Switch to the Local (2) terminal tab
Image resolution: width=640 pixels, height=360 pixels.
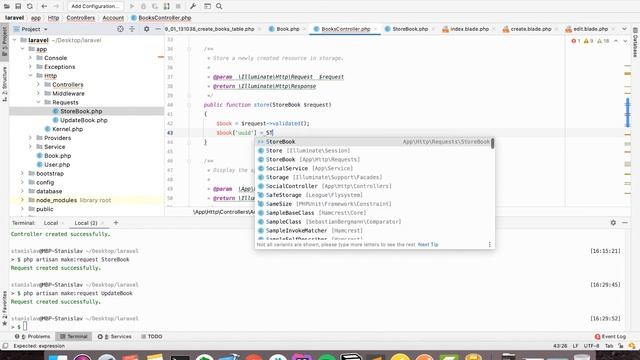click(x=86, y=223)
